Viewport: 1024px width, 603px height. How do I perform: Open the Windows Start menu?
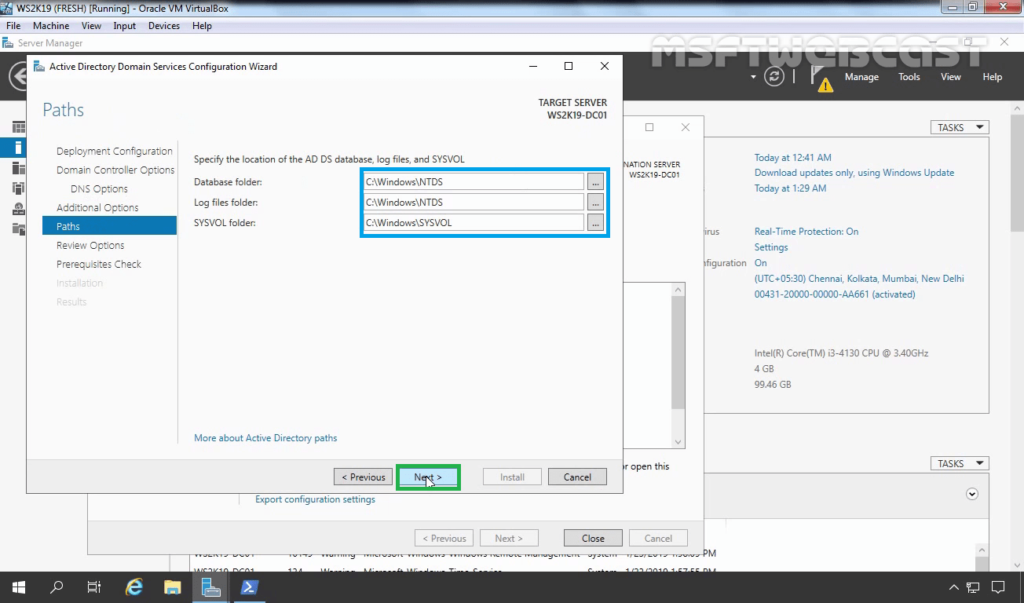[18, 587]
